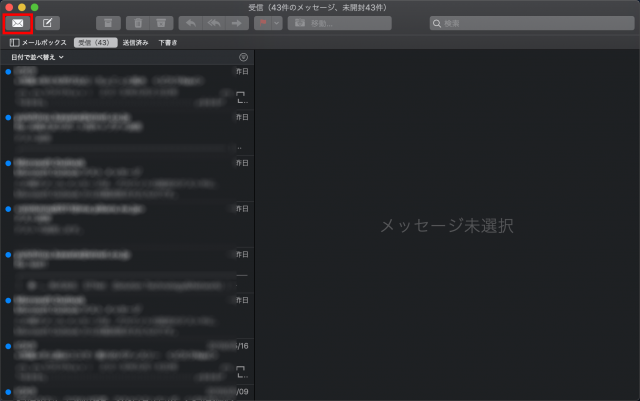Open the 下書き drafts mailbox
Viewport: 640px width, 401px height.
click(168, 43)
